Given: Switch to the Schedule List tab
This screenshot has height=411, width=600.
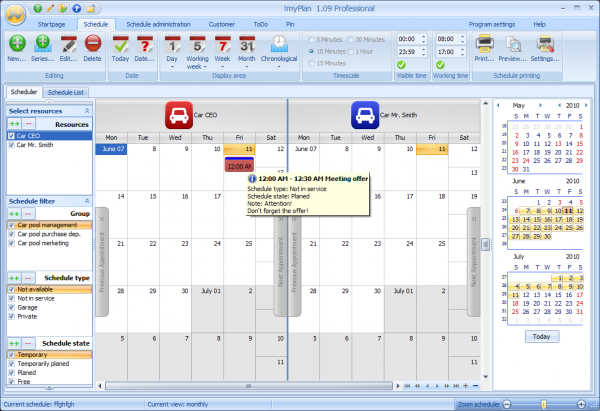Looking at the screenshot, I should point(66,92).
